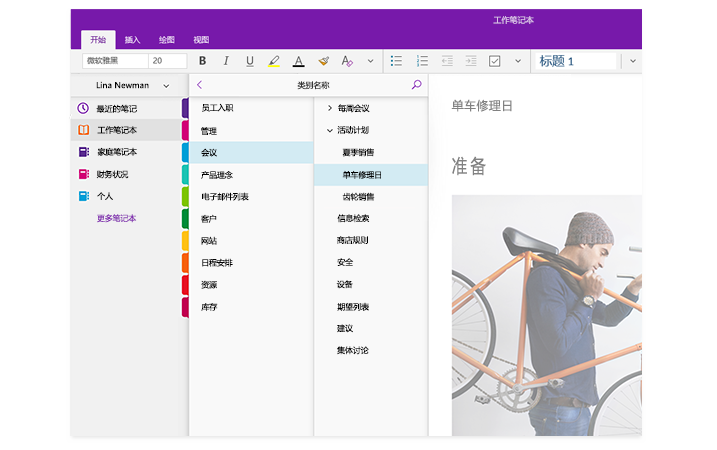Increase the paragraph indent
The width and height of the screenshot is (717, 450).
(470, 61)
